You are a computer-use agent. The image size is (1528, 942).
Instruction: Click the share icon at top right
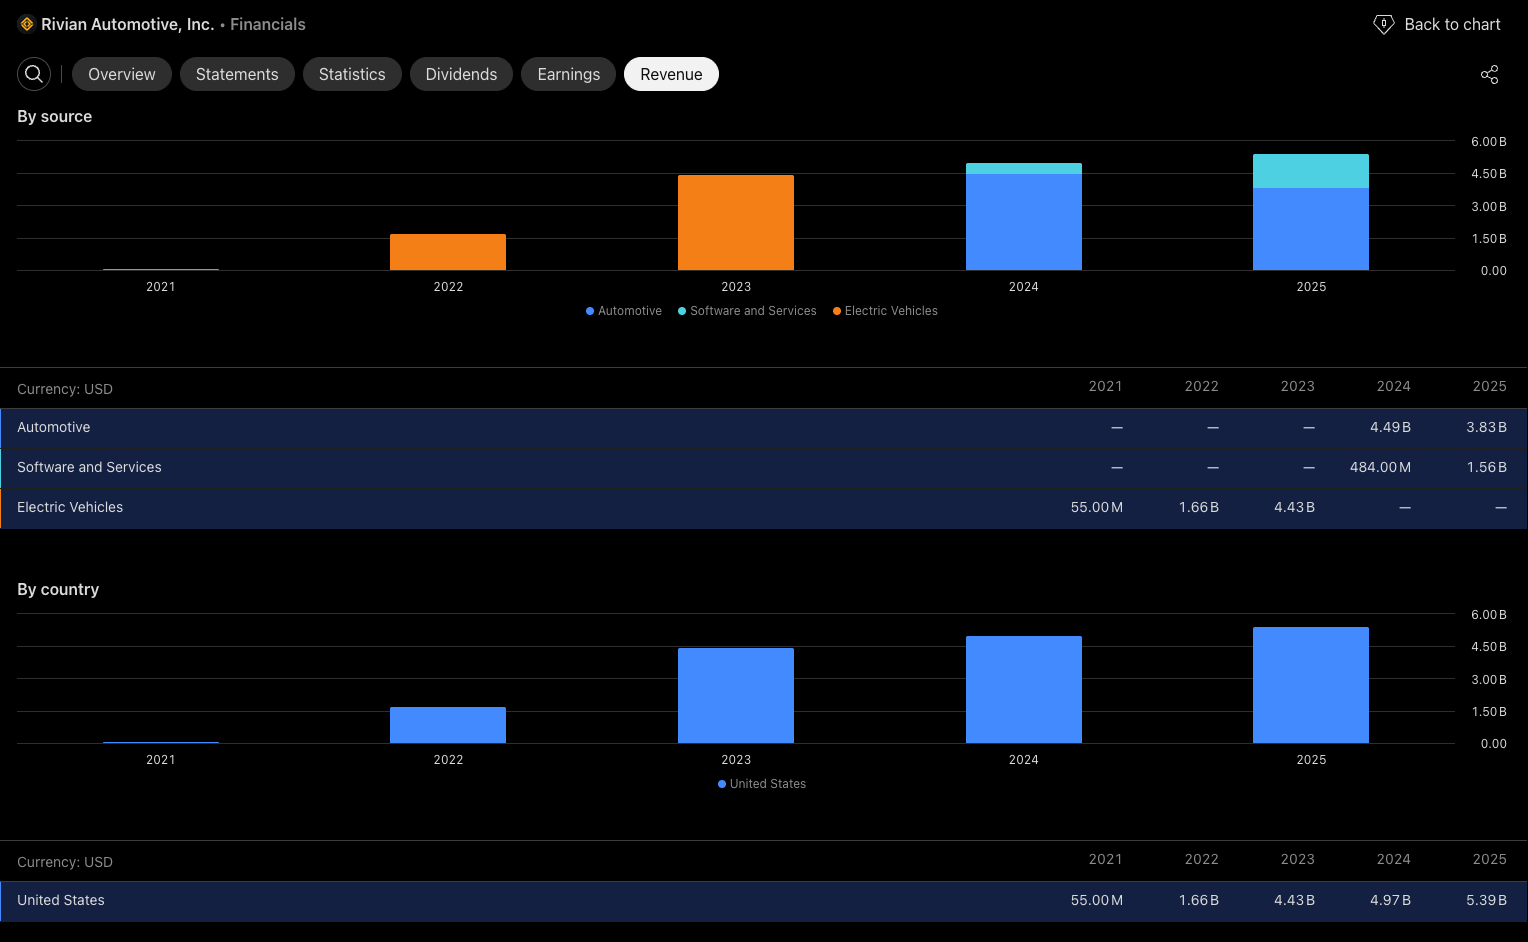pos(1489,75)
